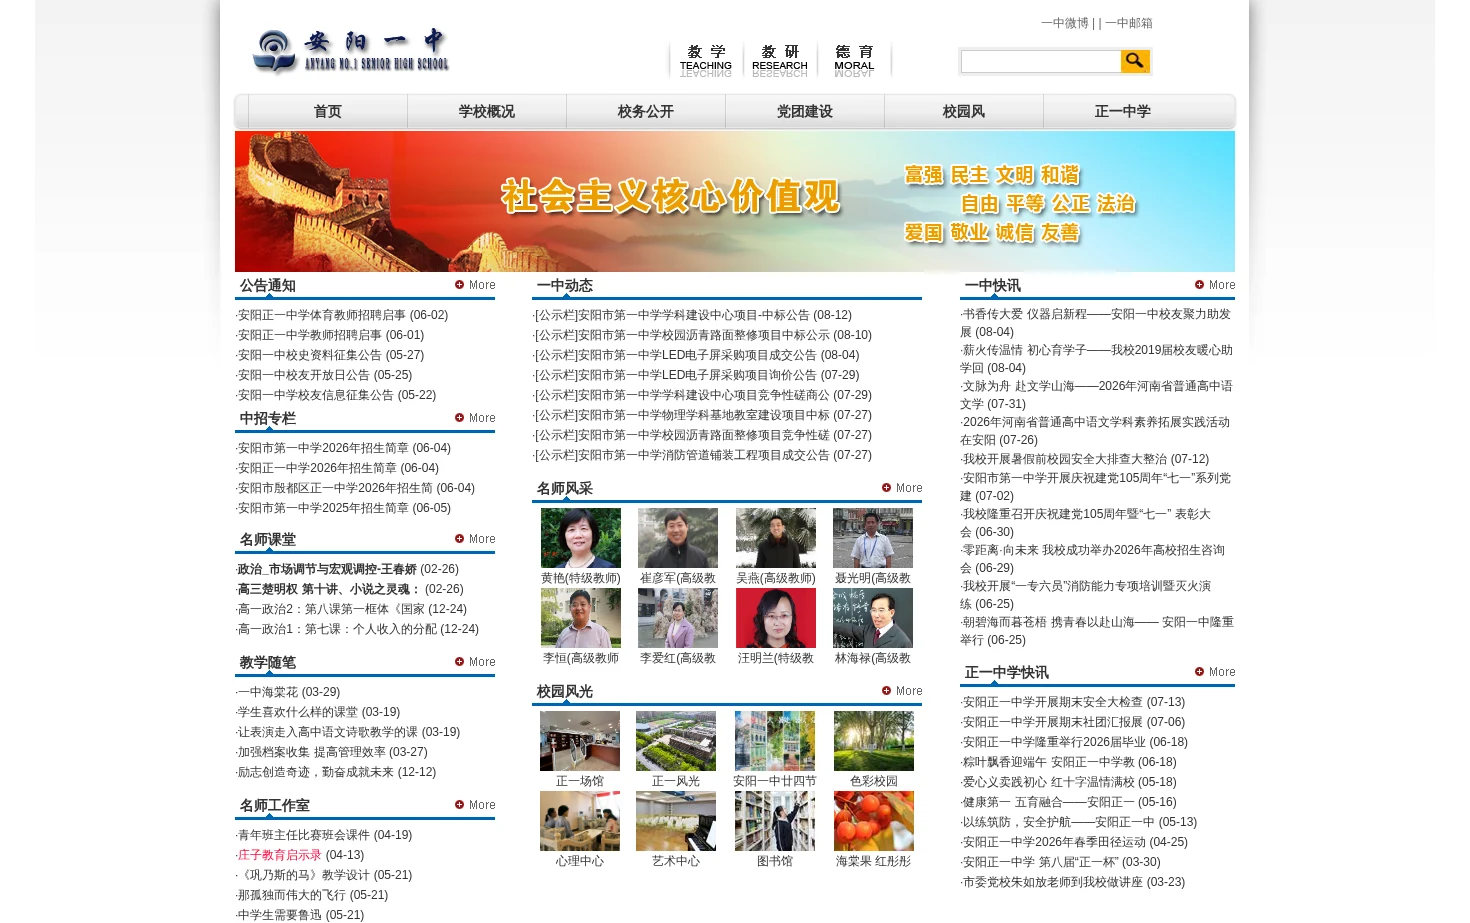Open More for 名师风采 section
This screenshot has height=923, width=1470.
click(902, 488)
